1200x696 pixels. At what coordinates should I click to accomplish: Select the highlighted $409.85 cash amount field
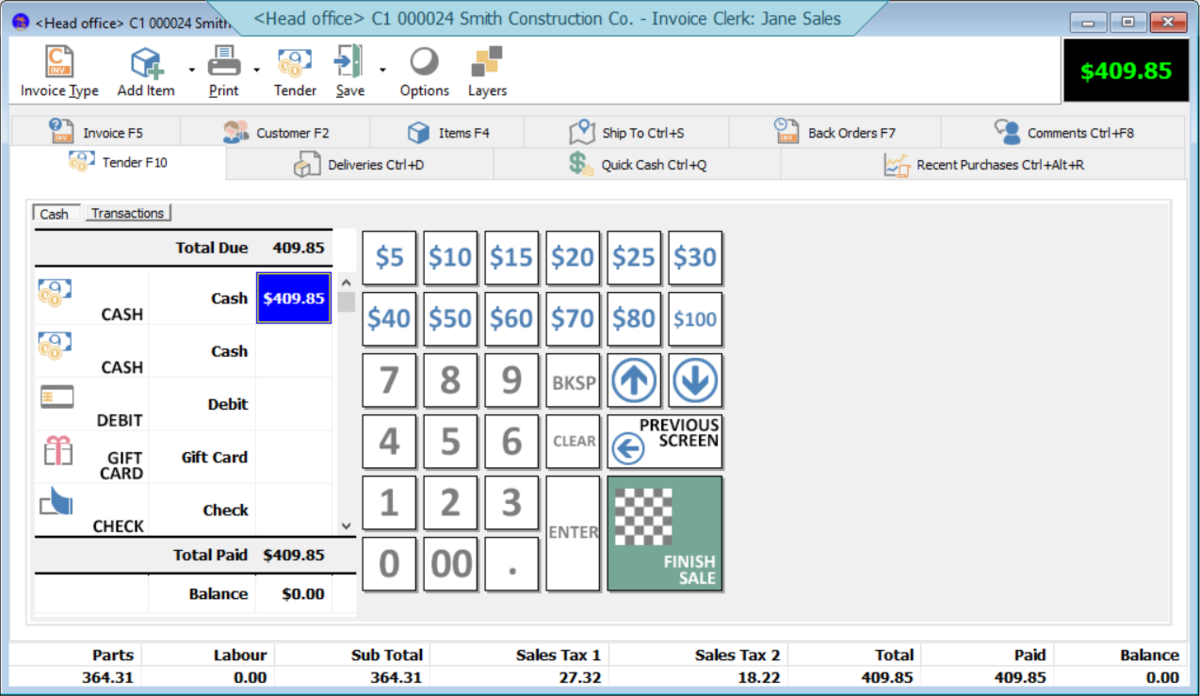293,297
